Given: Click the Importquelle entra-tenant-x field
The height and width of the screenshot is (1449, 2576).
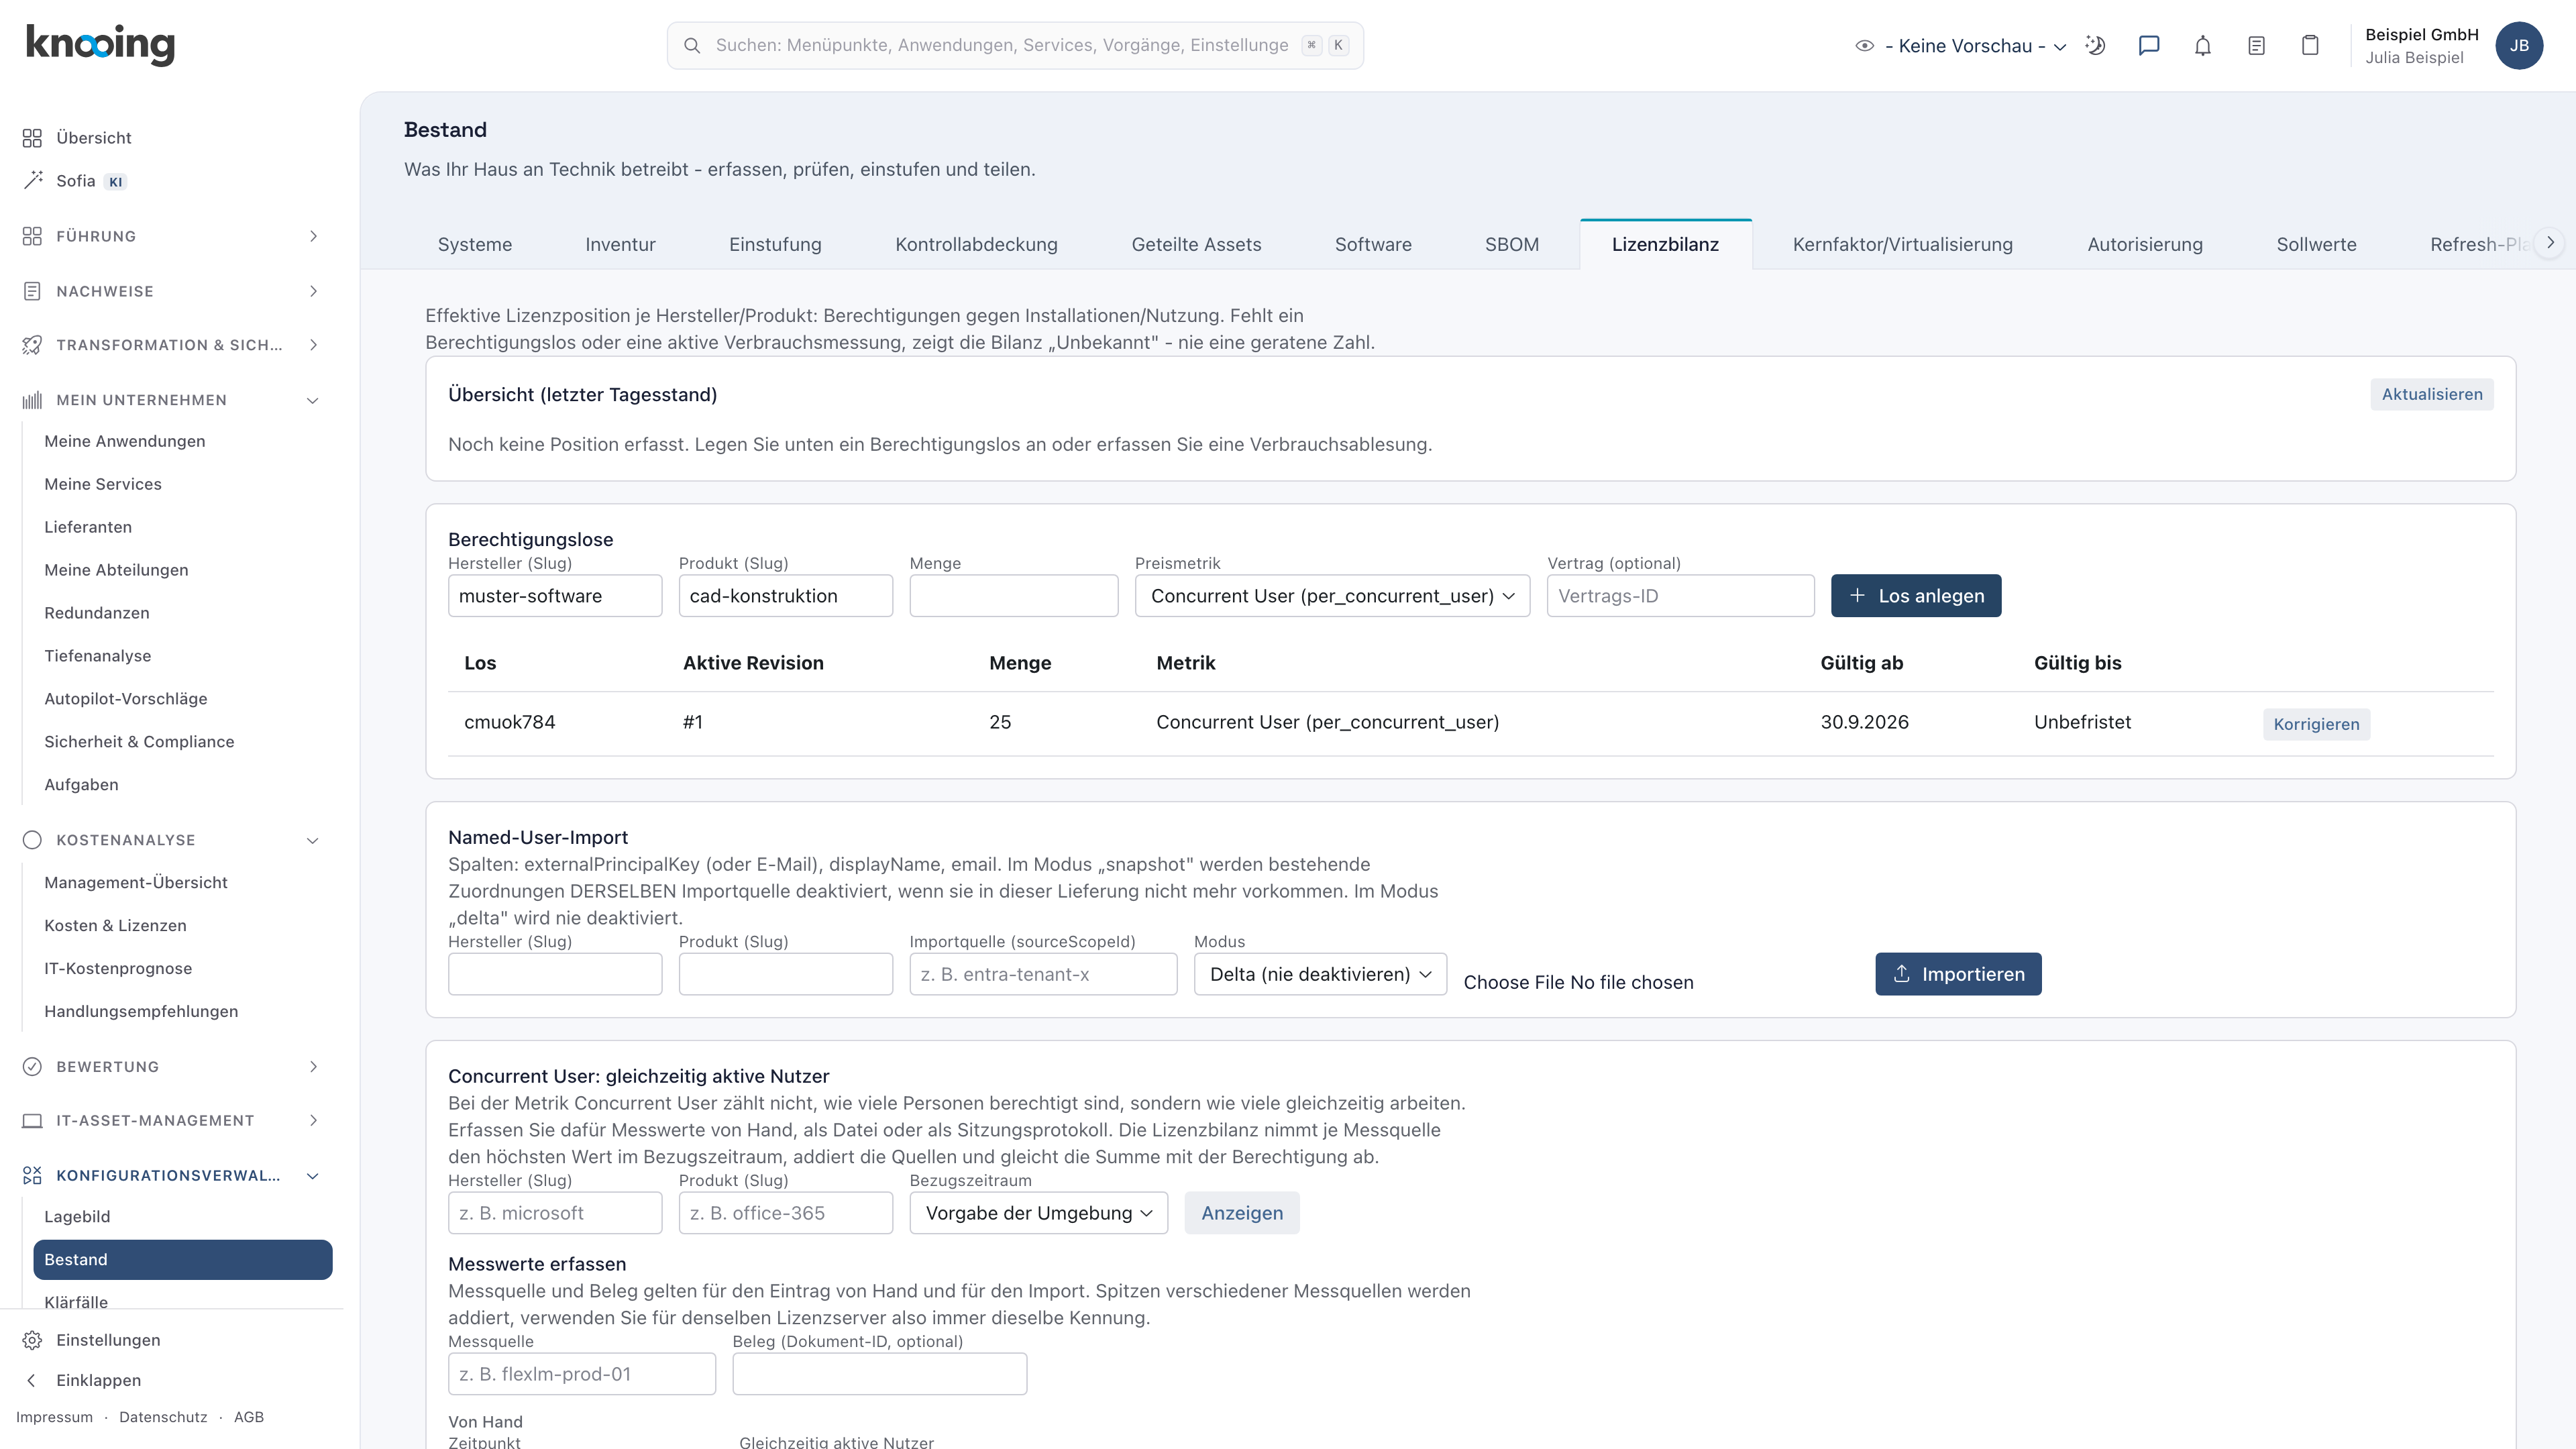Looking at the screenshot, I should tap(1043, 974).
